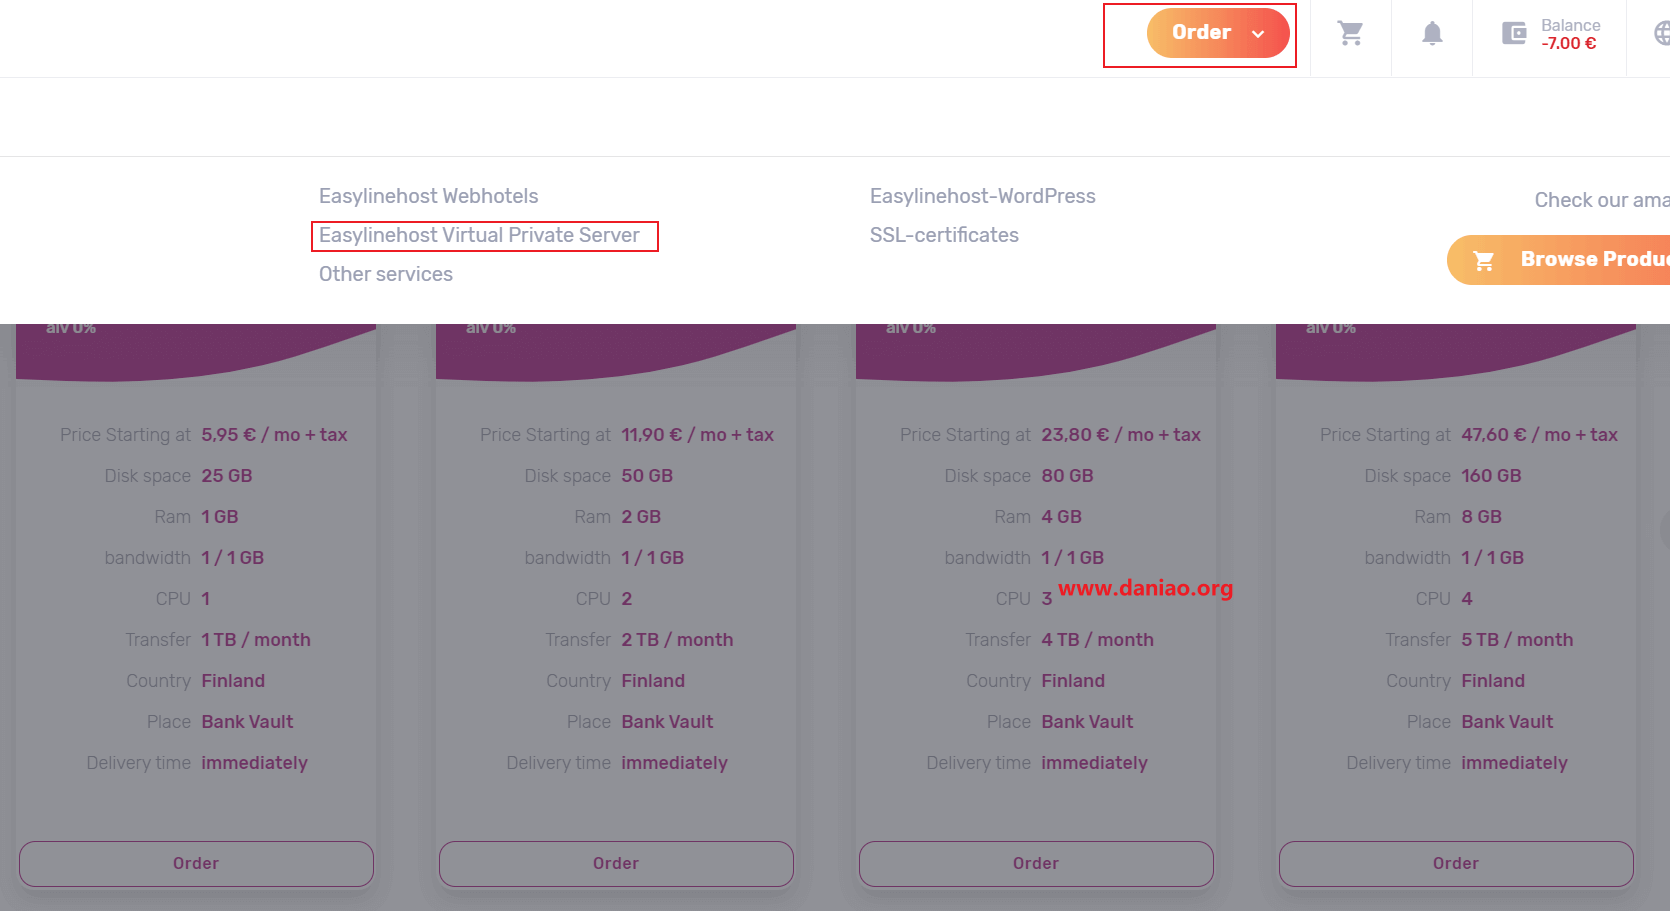Order the 11,90 € VPS plan

pyautogui.click(x=616, y=863)
